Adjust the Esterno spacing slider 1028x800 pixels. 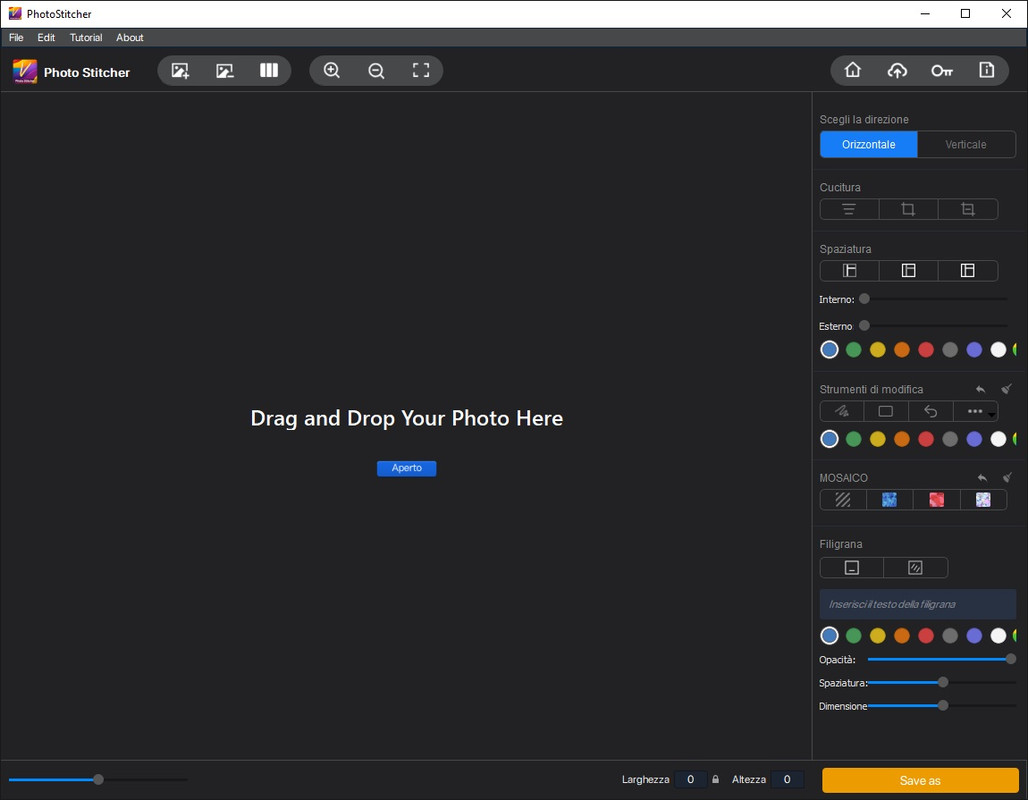[x=865, y=326]
